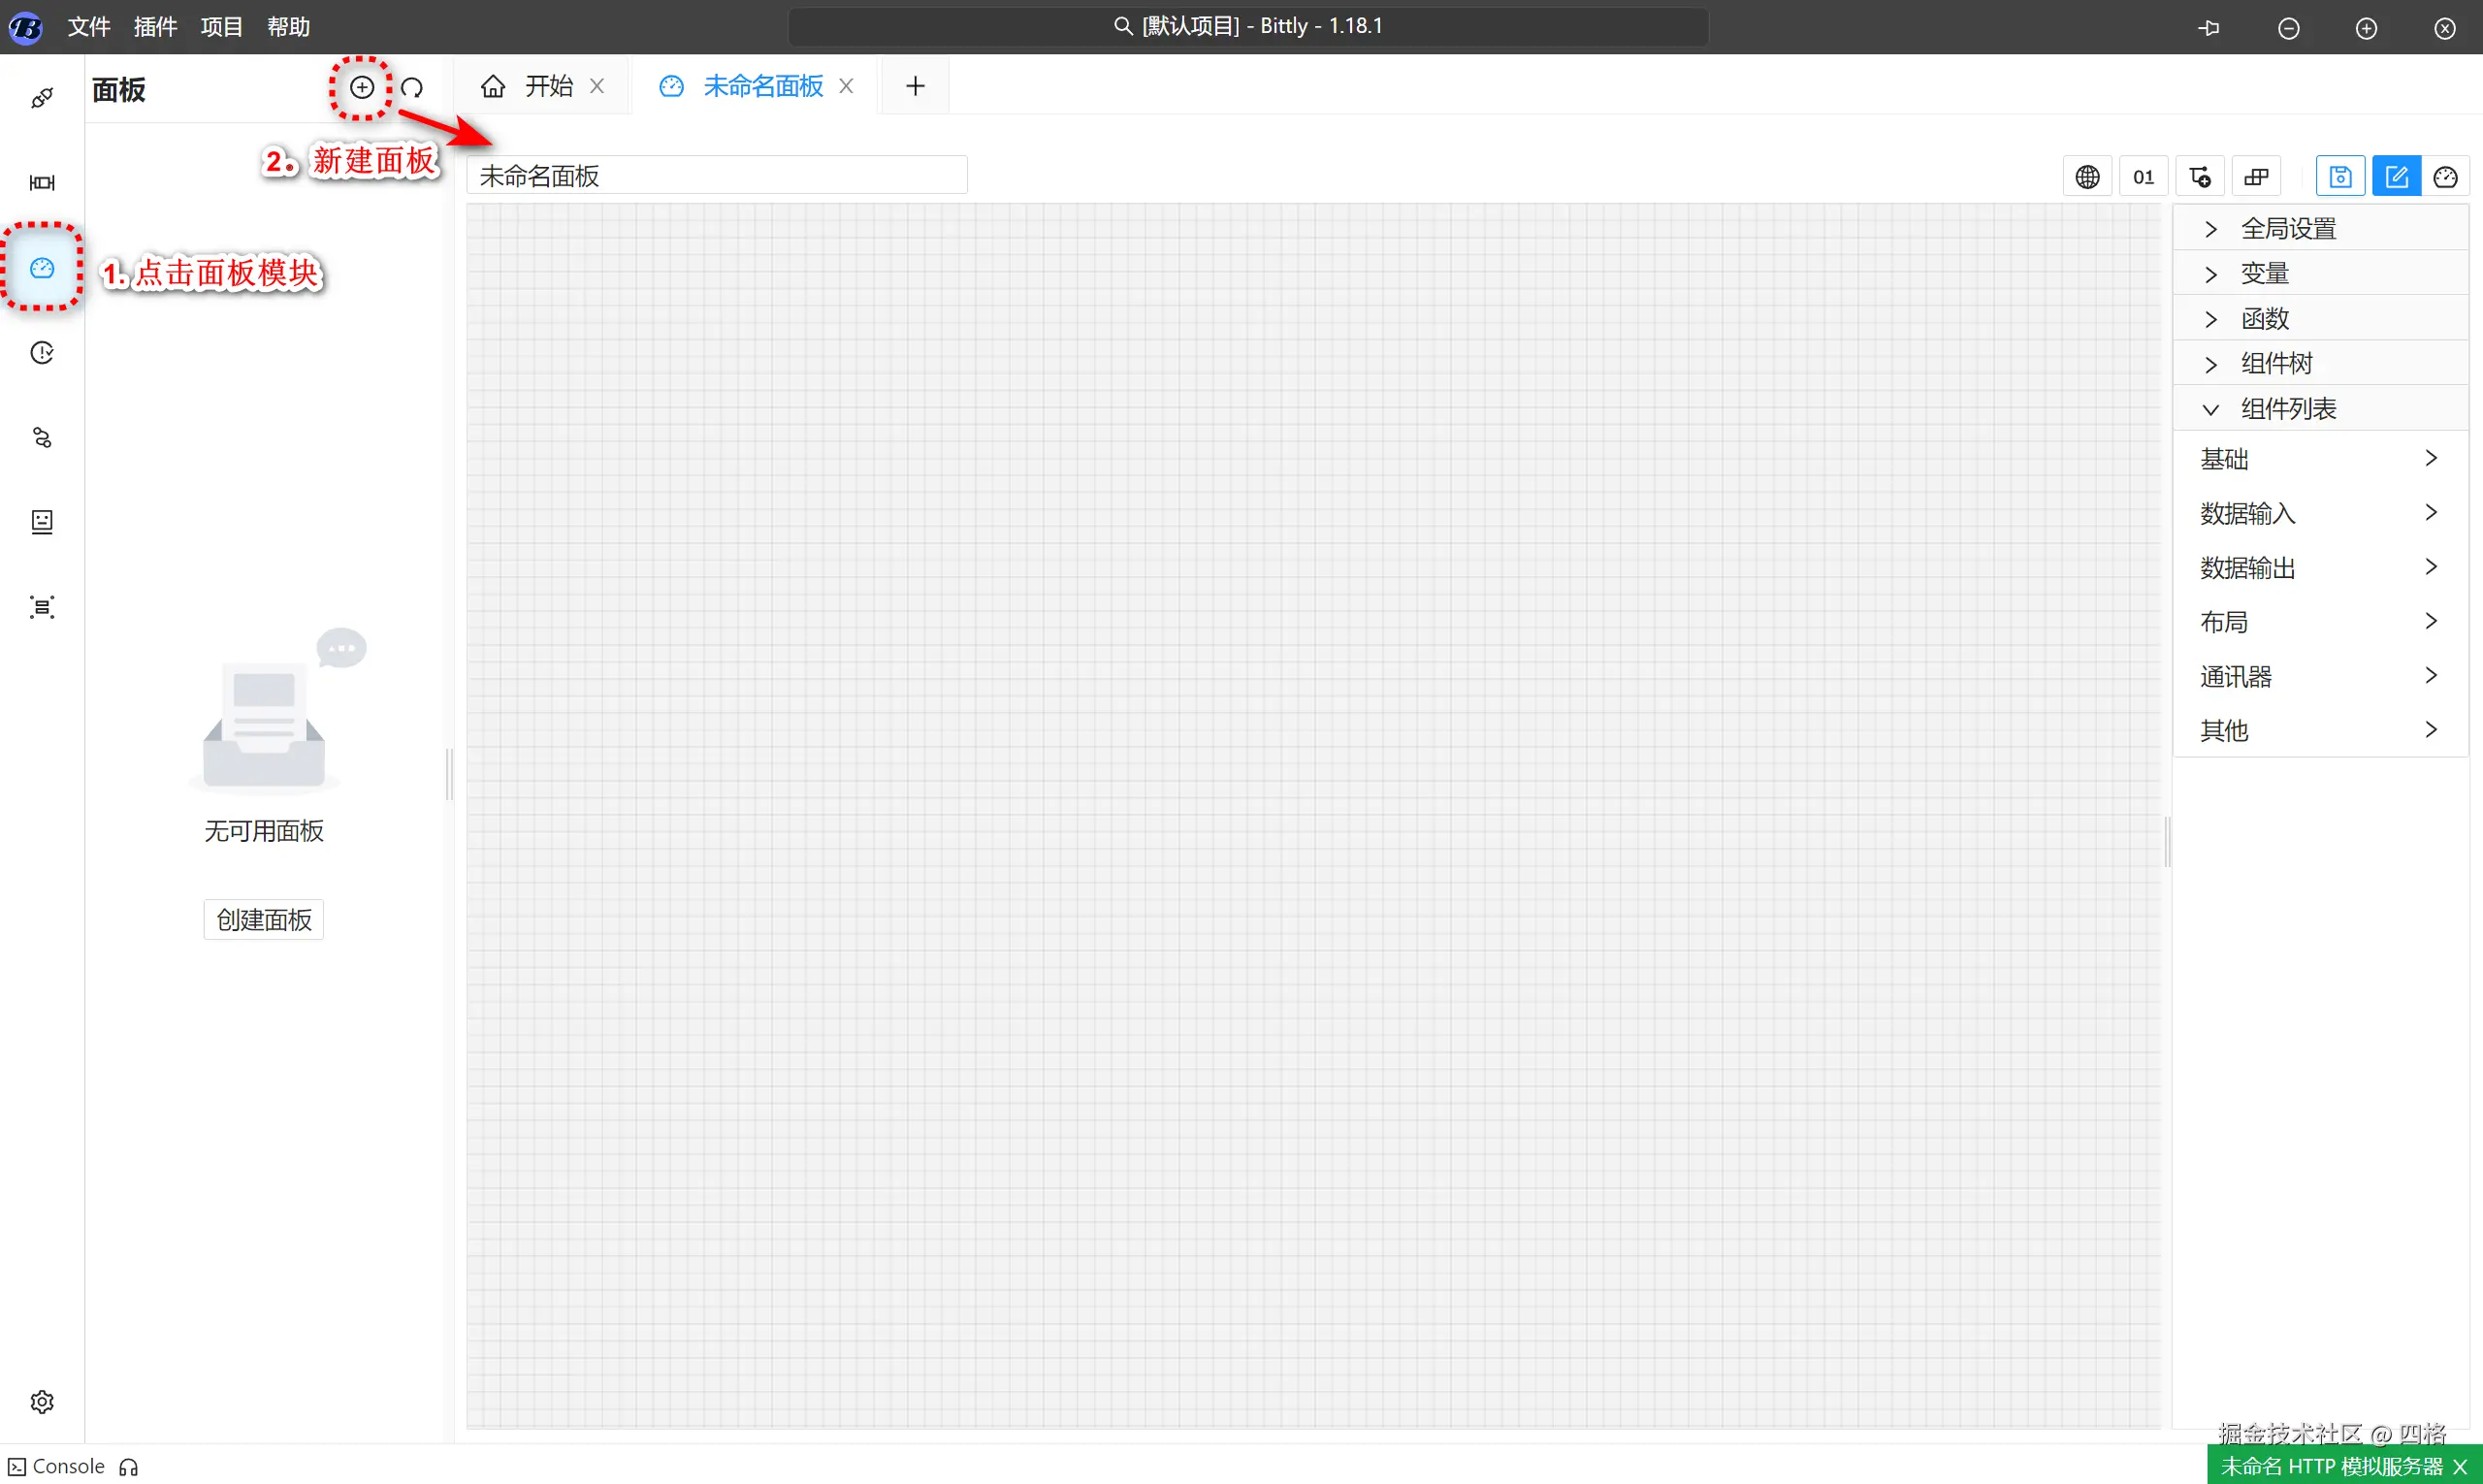Toggle the edit mode button
The height and width of the screenshot is (1484, 2483).
(x=2396, y=177)
